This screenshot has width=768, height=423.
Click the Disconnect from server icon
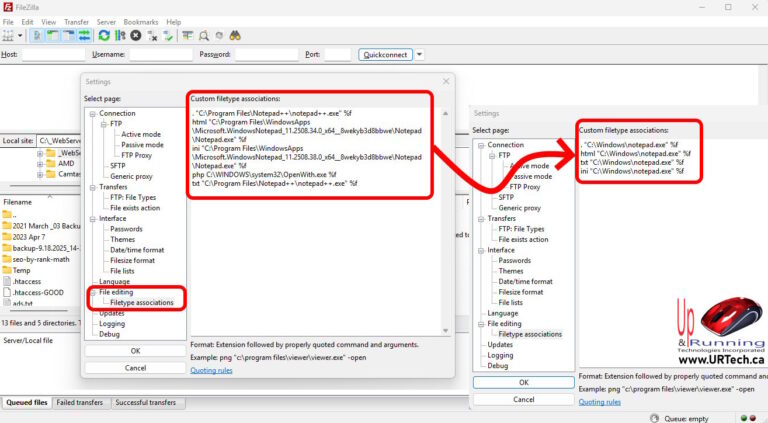click(x=152, y=35)
